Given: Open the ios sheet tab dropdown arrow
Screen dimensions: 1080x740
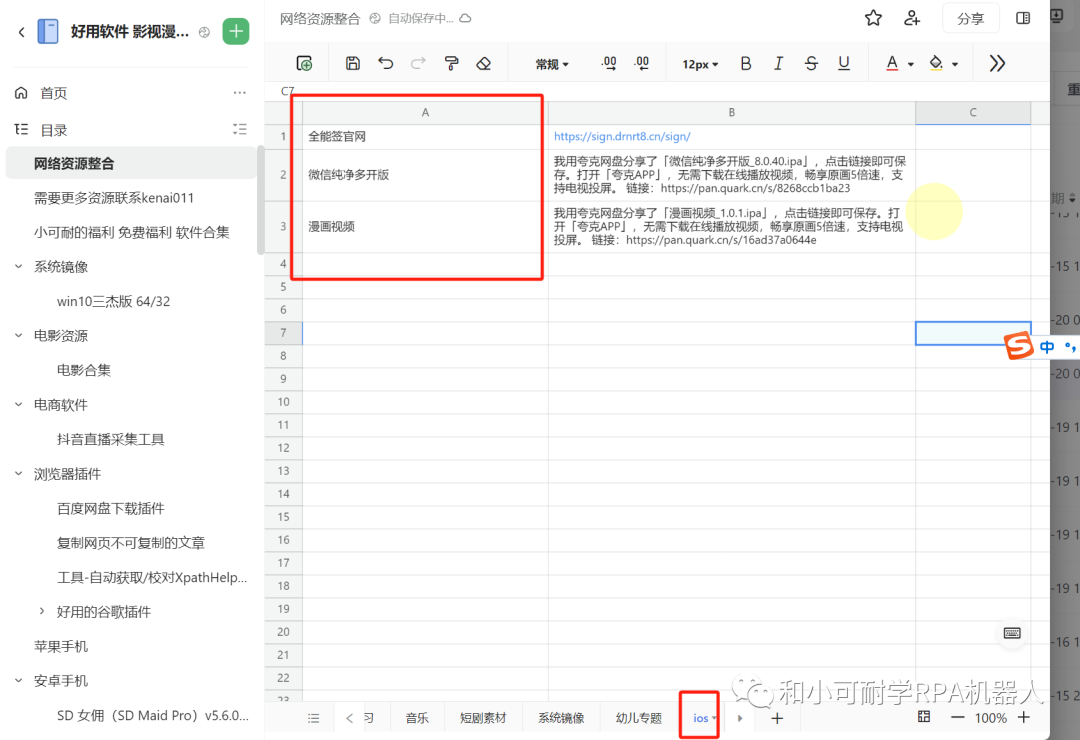Looking at the screenshot, I should tap(714, 718).
